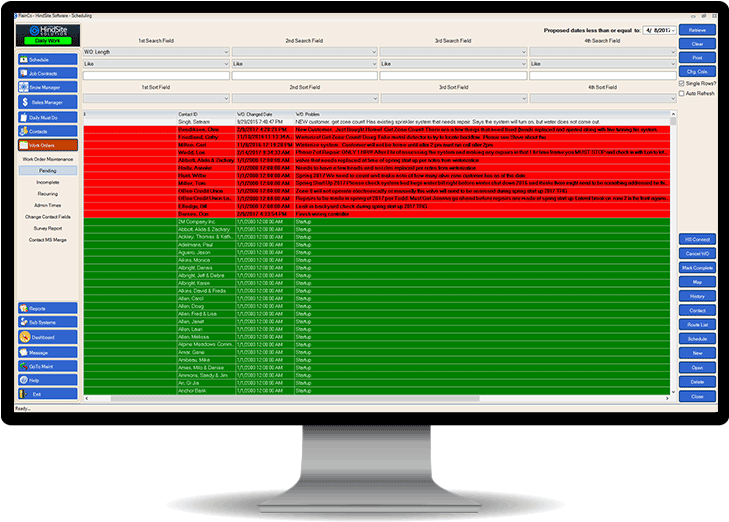729x522 pixels.
Task: Open the Schedule section in the sidebar
Action: coord(46,60)
